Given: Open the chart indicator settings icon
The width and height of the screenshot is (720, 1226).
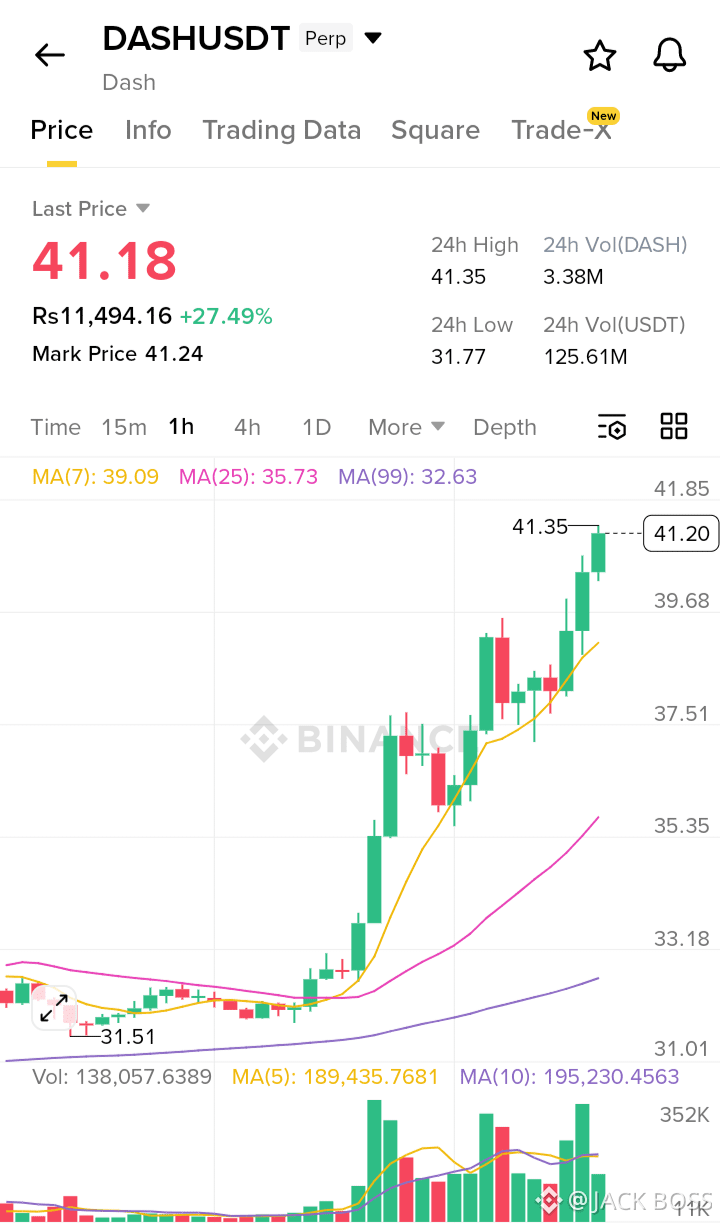Looking at the screenshot, I should point(612,427).
